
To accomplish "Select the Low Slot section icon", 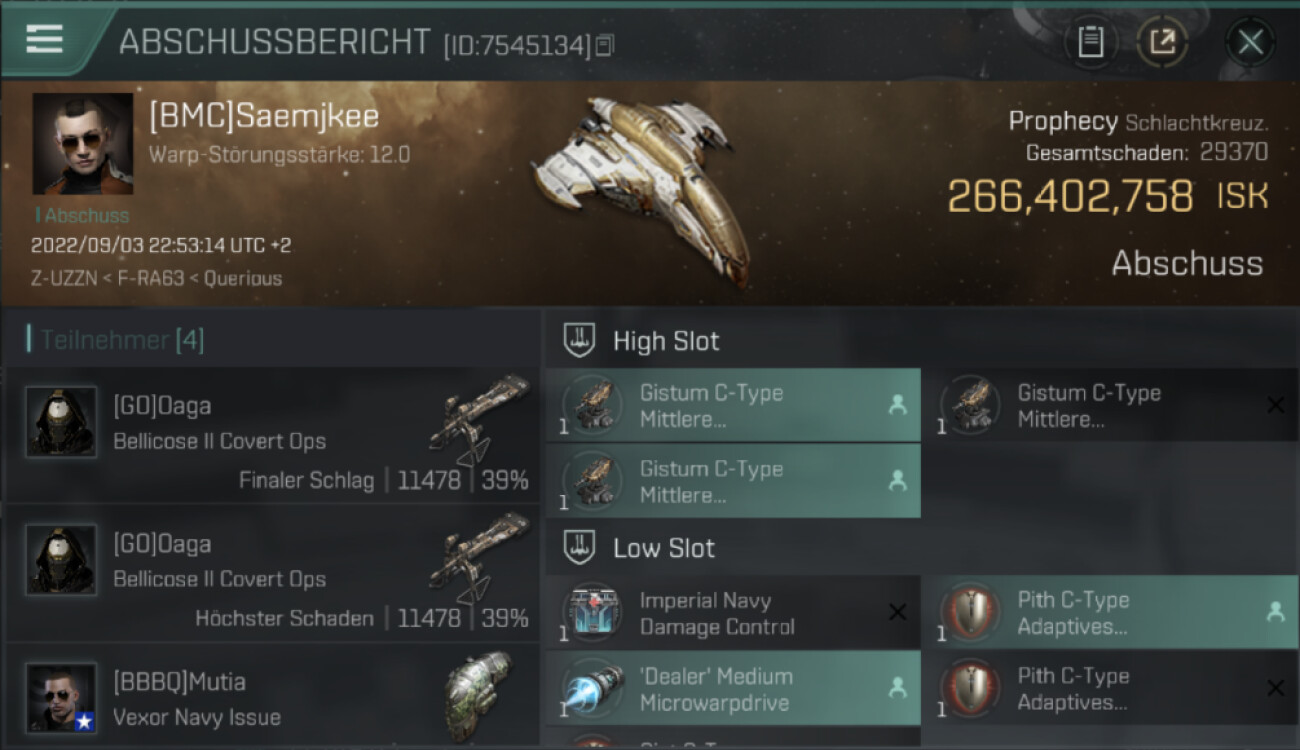I will 580,548.
